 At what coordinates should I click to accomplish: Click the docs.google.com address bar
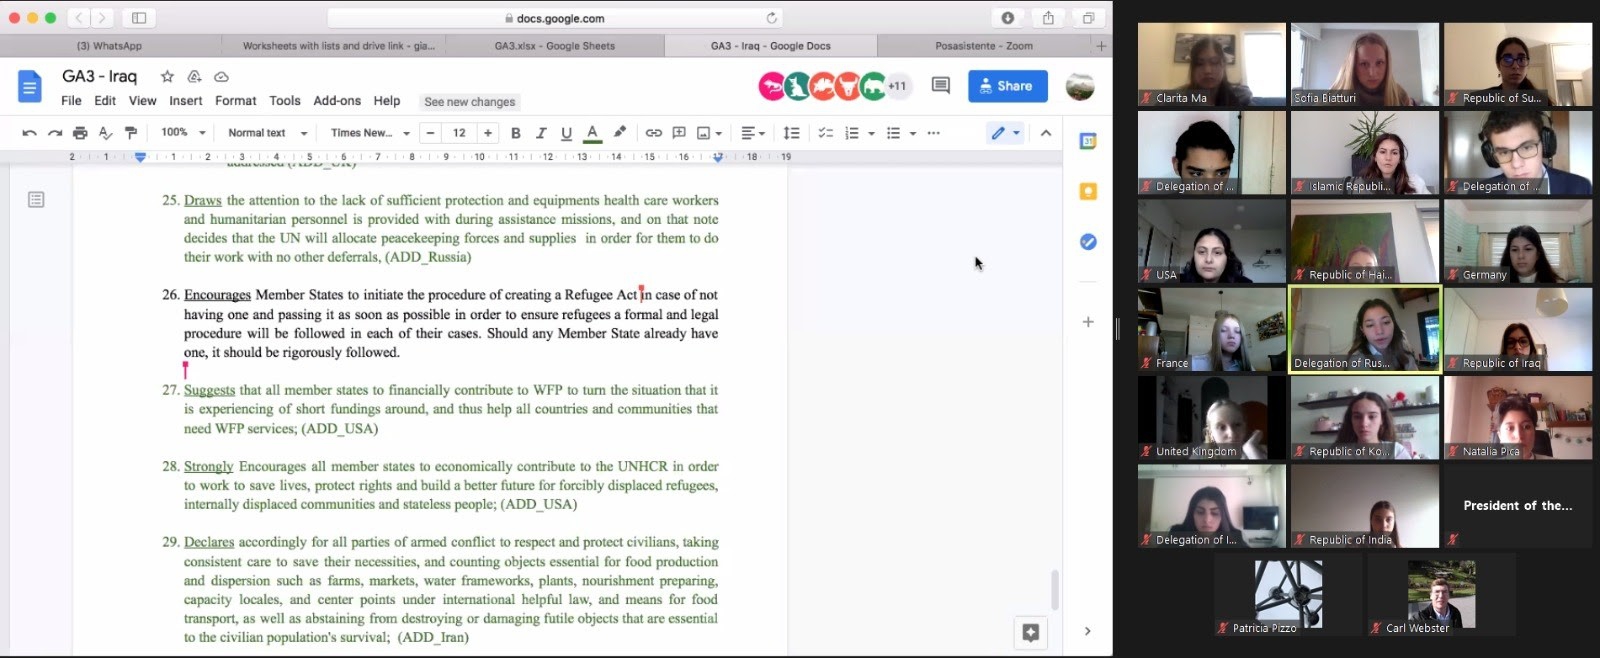click(x=555, y=18)
